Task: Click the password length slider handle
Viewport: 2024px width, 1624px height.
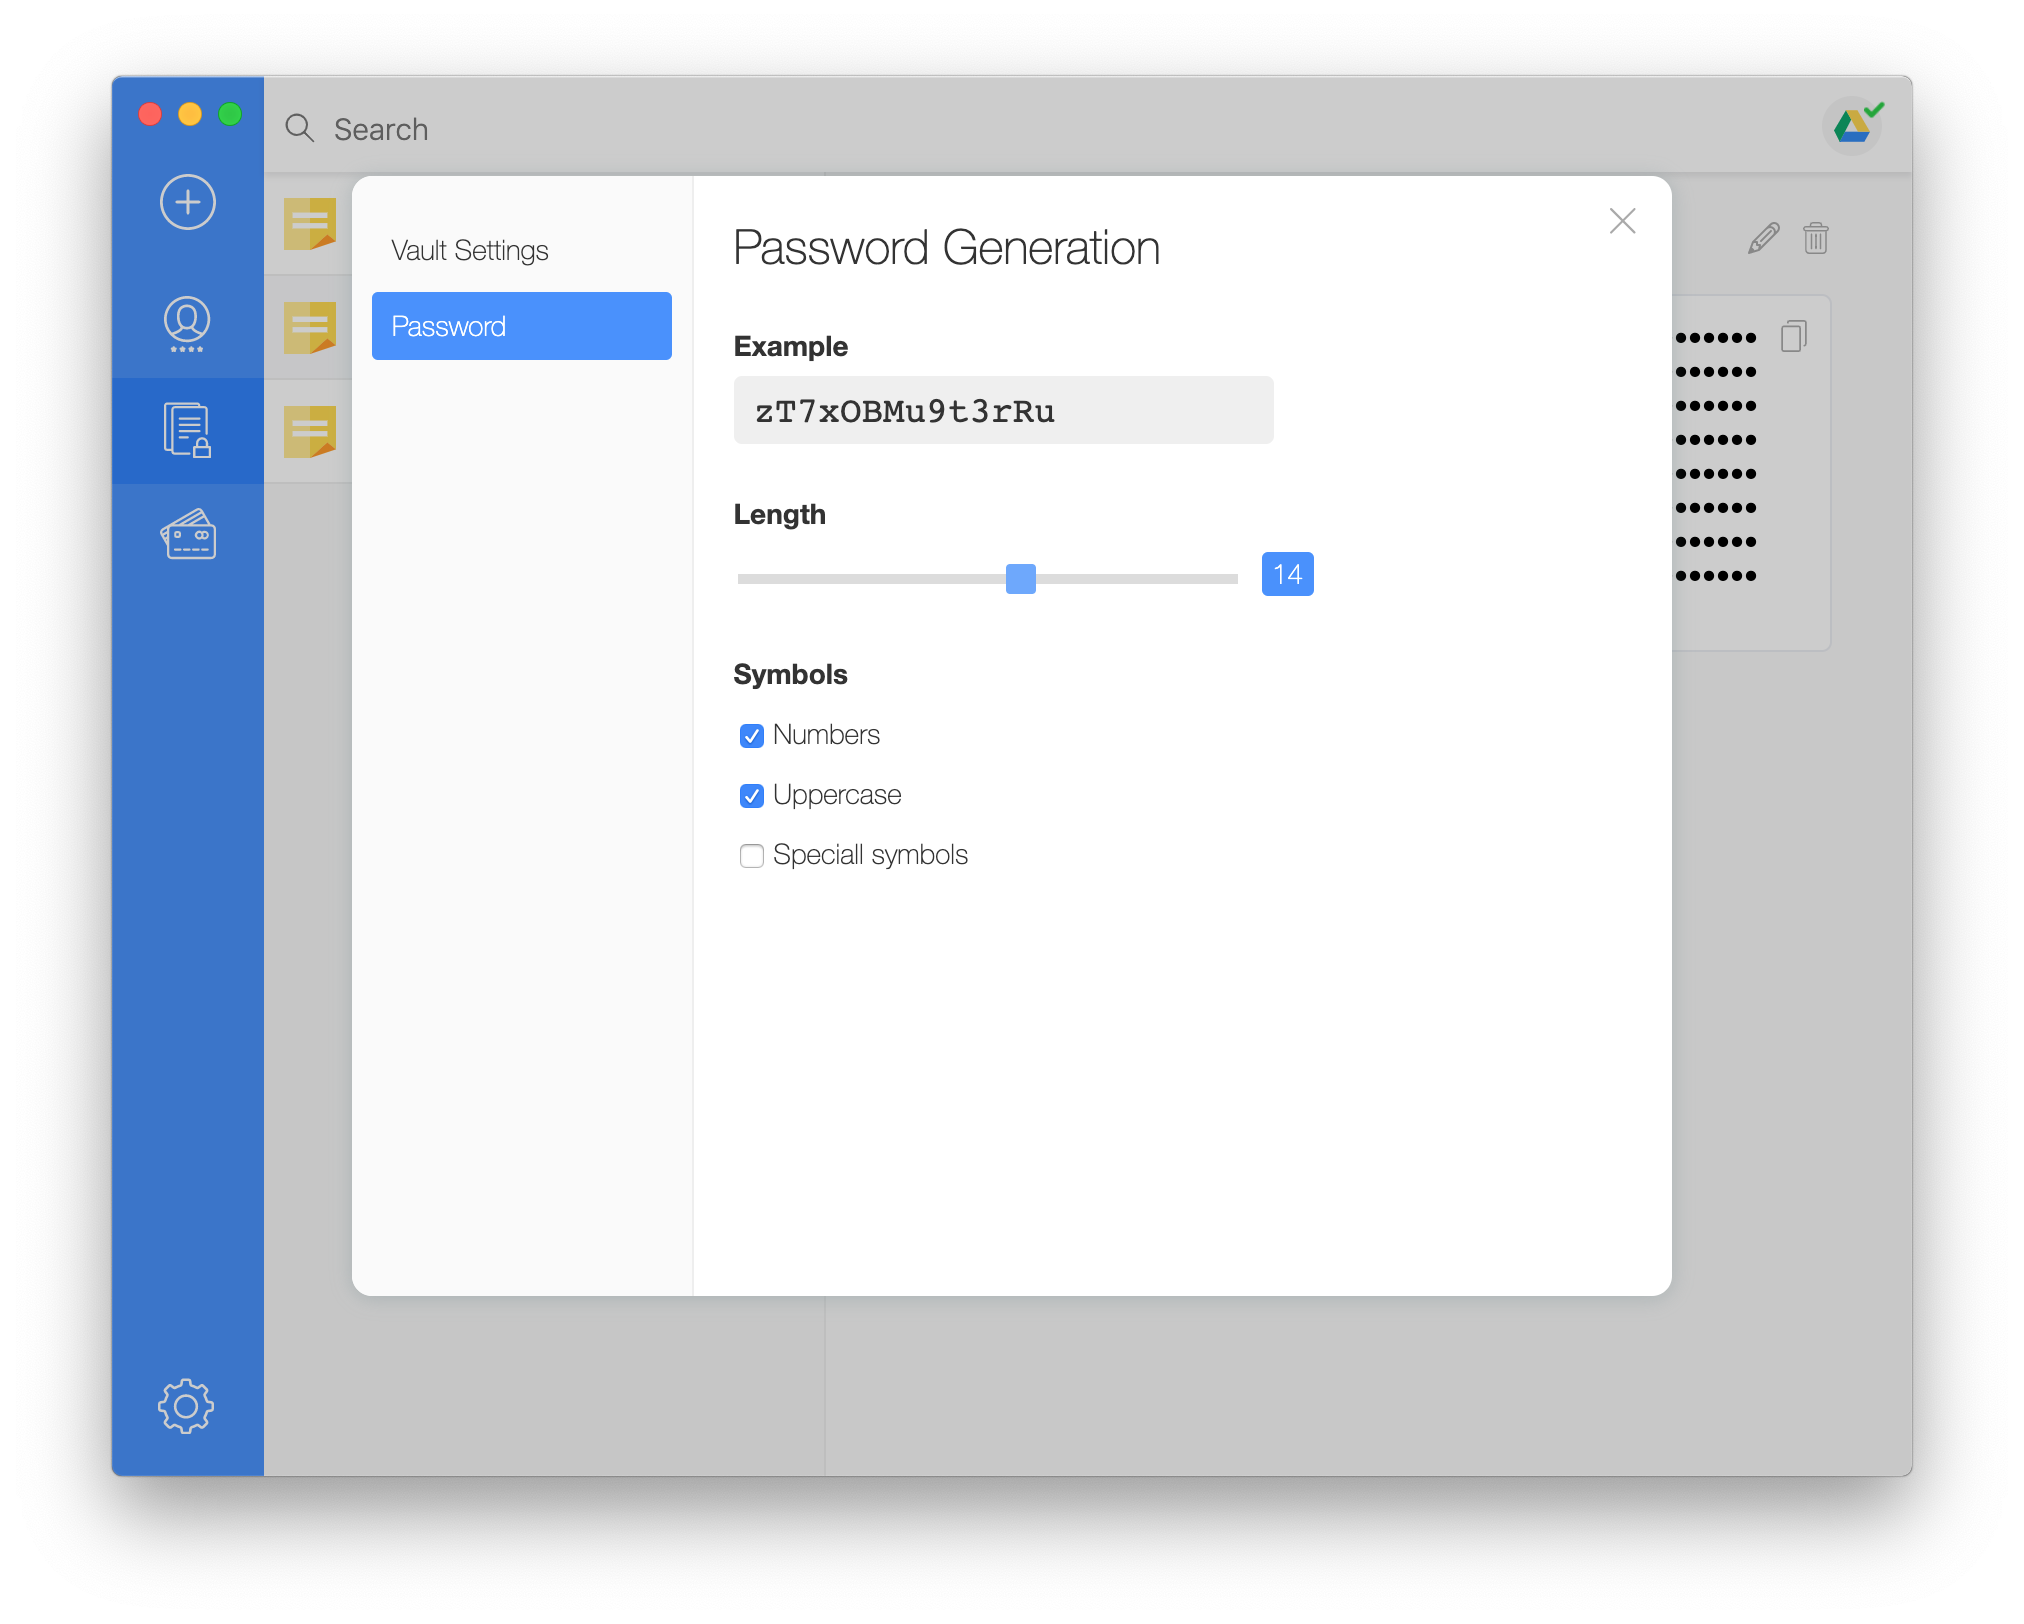Action: pyautogui.click(x=1020, y=578)
